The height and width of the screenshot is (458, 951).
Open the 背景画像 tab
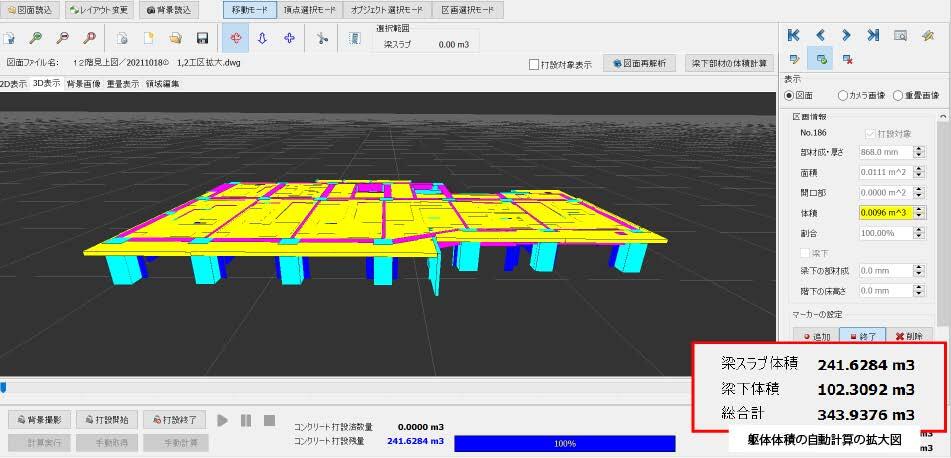click(83, 84)
